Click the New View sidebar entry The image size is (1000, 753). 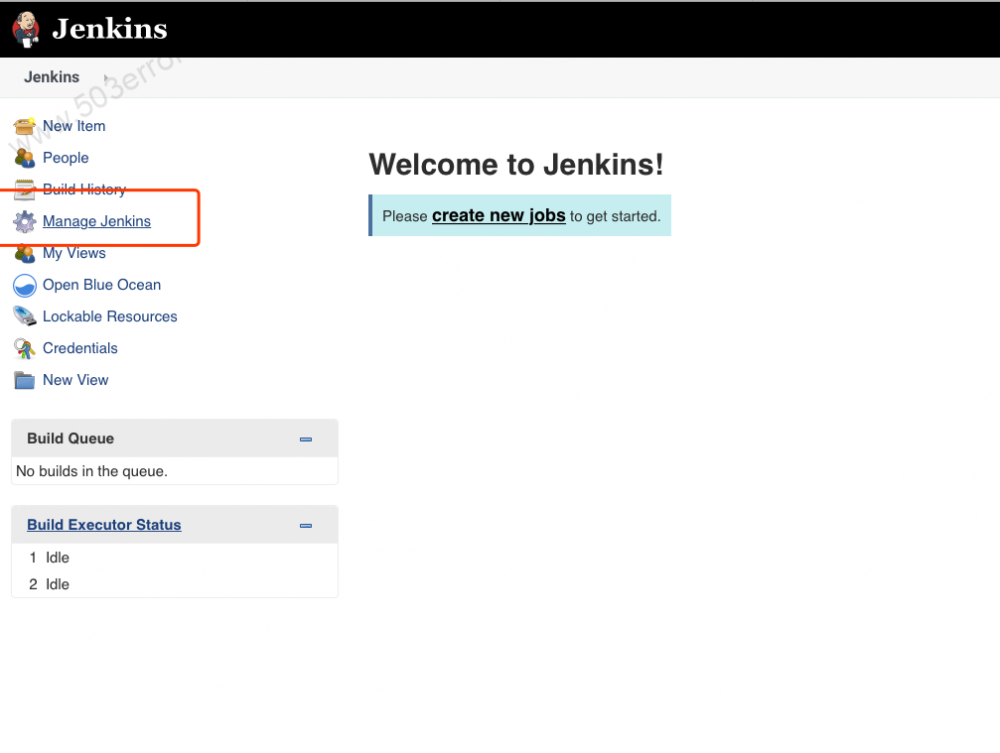(x=76, y=380)
